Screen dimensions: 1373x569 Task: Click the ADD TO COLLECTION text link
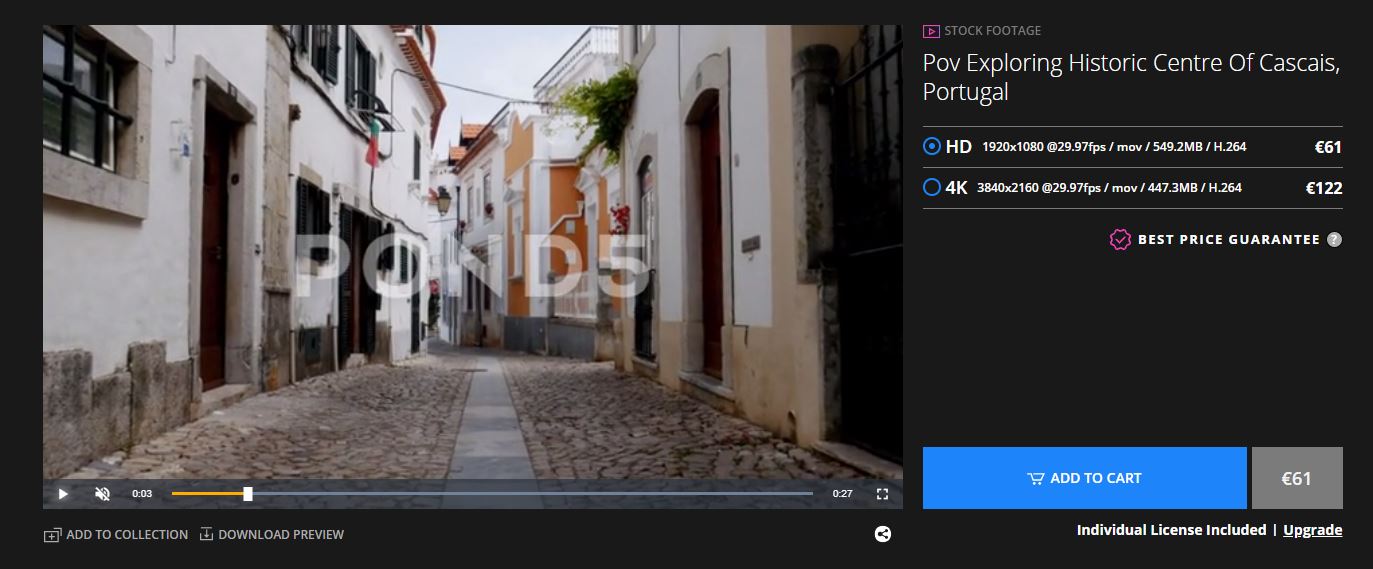127,535
